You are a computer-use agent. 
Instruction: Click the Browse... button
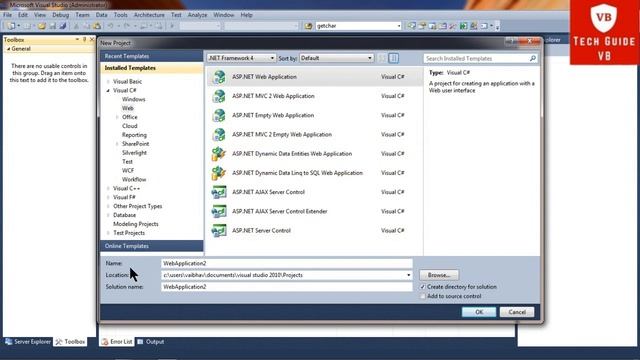439,275
